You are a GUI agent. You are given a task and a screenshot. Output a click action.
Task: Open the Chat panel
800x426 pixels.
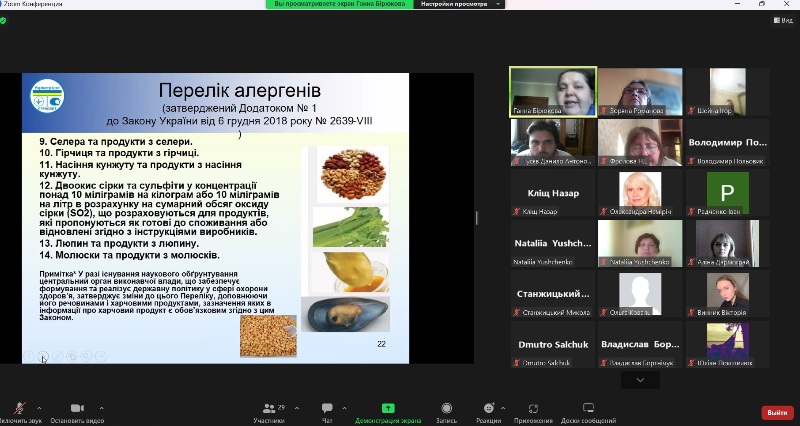327,408
